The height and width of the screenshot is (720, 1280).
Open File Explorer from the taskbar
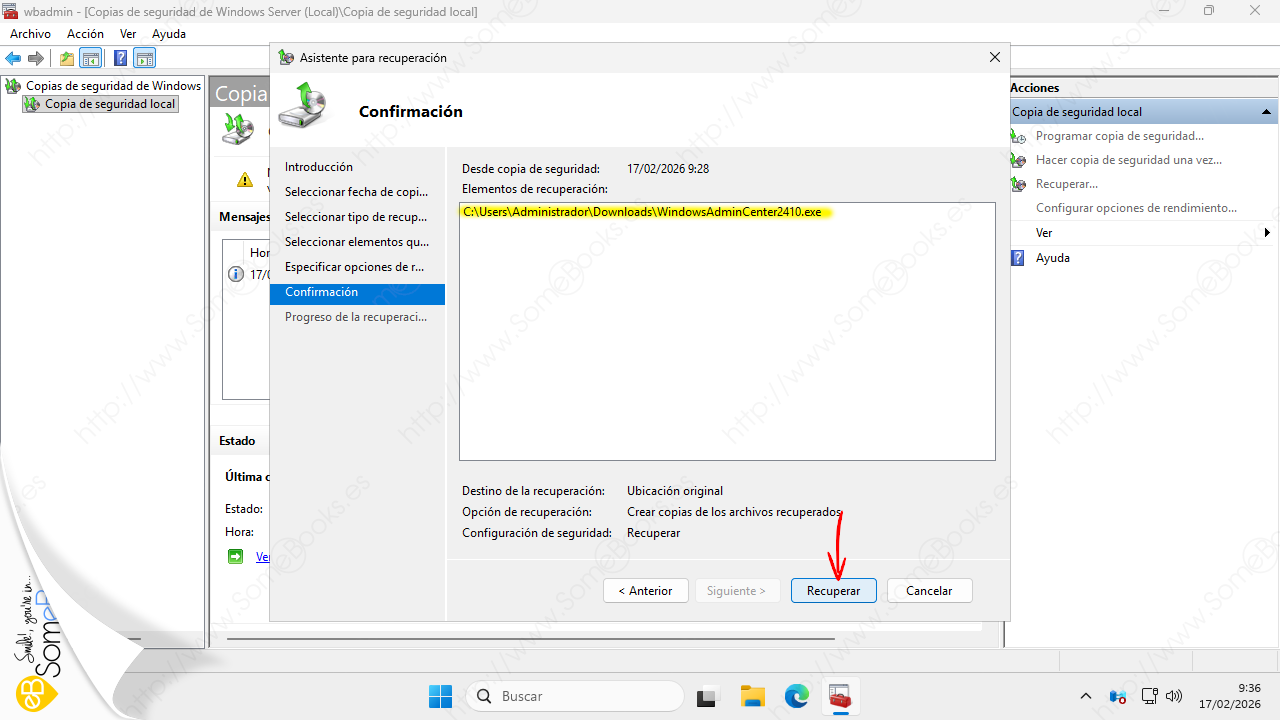(752, 696)
